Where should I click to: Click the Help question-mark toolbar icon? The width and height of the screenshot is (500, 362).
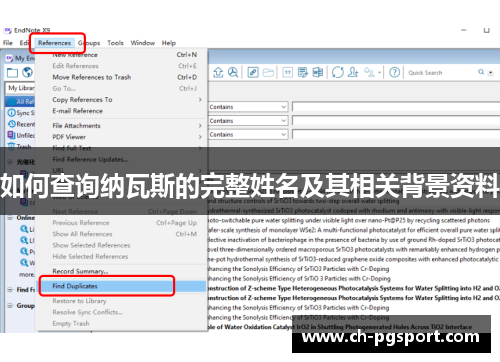395,72
